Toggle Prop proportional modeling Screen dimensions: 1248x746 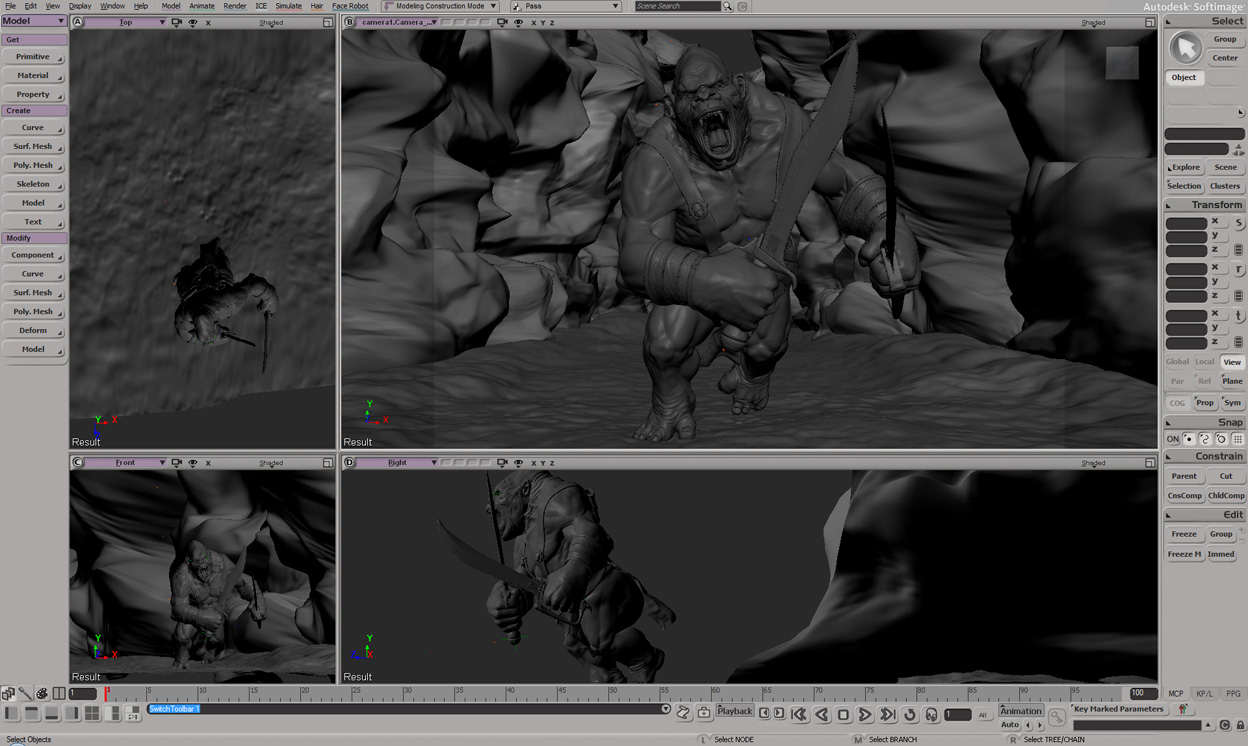(1205, 403)
